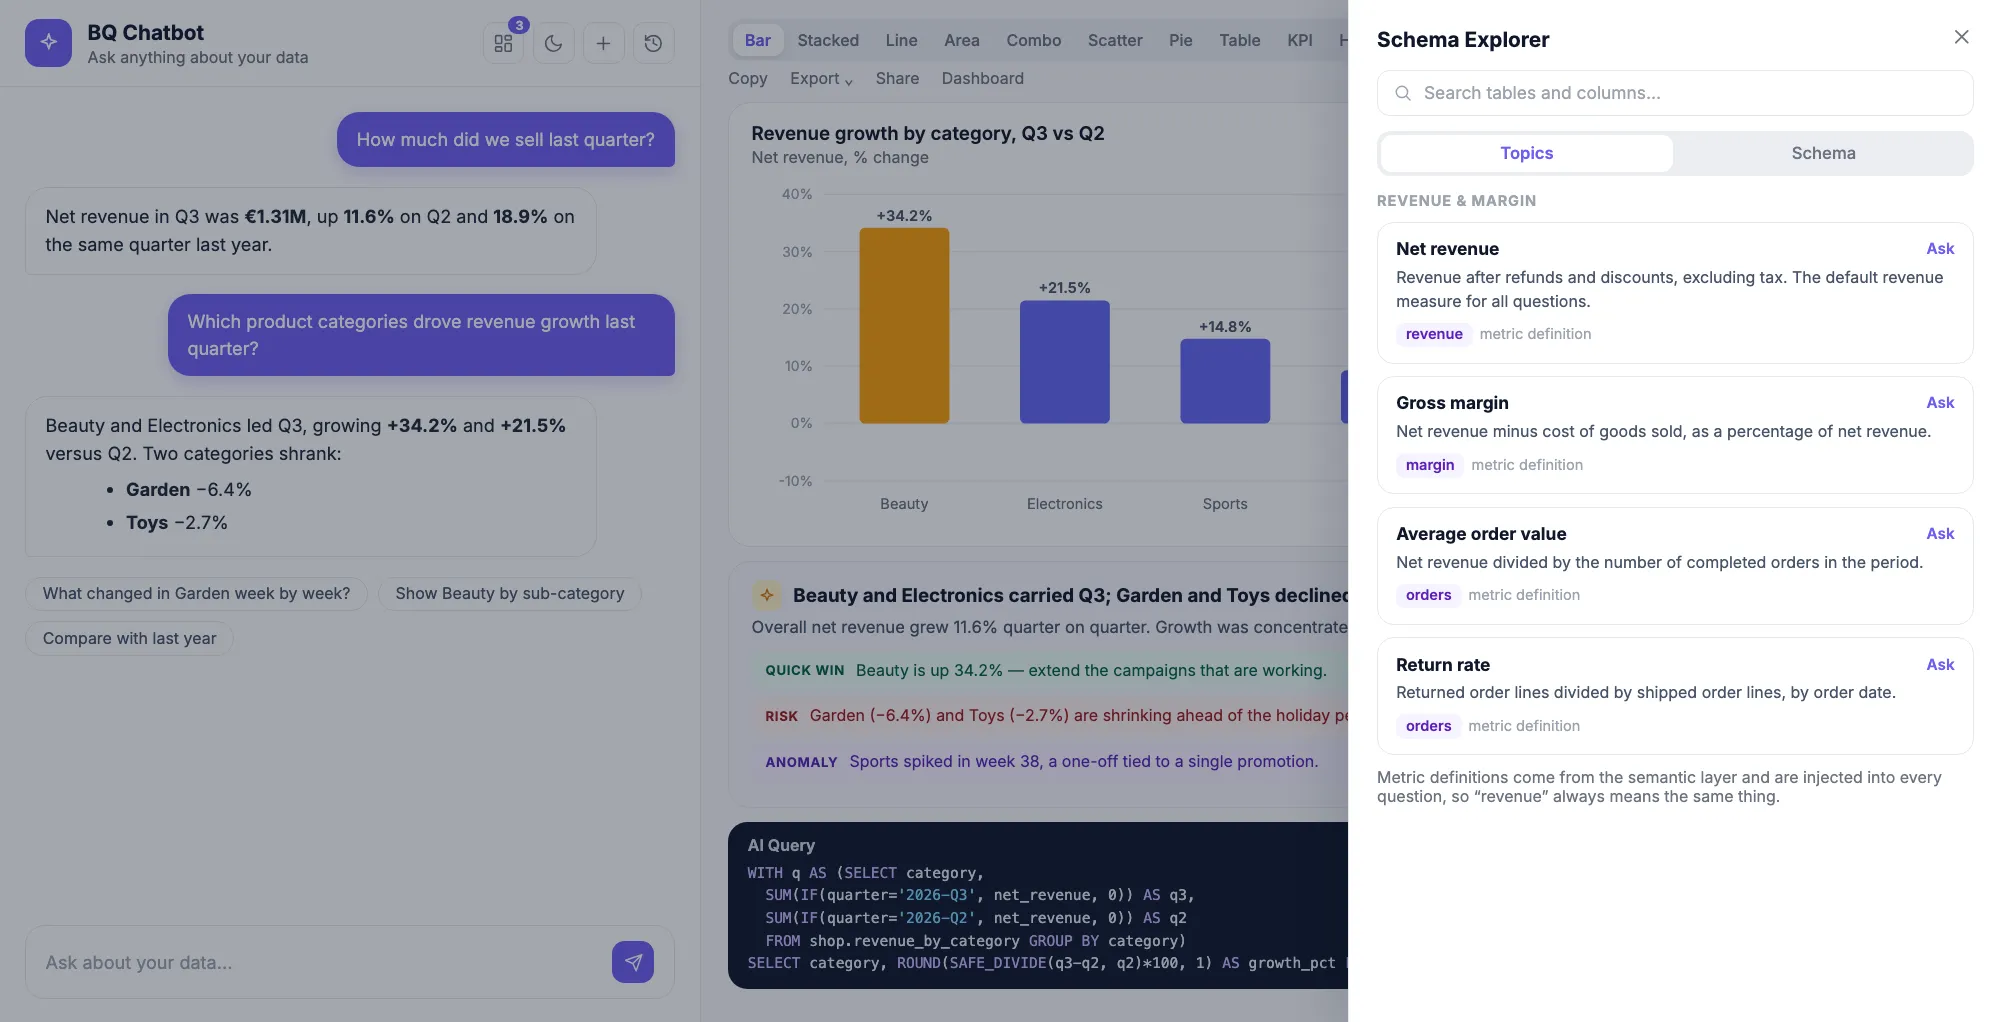This screenshot has width=2002, height=1022.
Task: Switch to the Line chart tab
Action: pyautogui.click(x=901, y=40)
